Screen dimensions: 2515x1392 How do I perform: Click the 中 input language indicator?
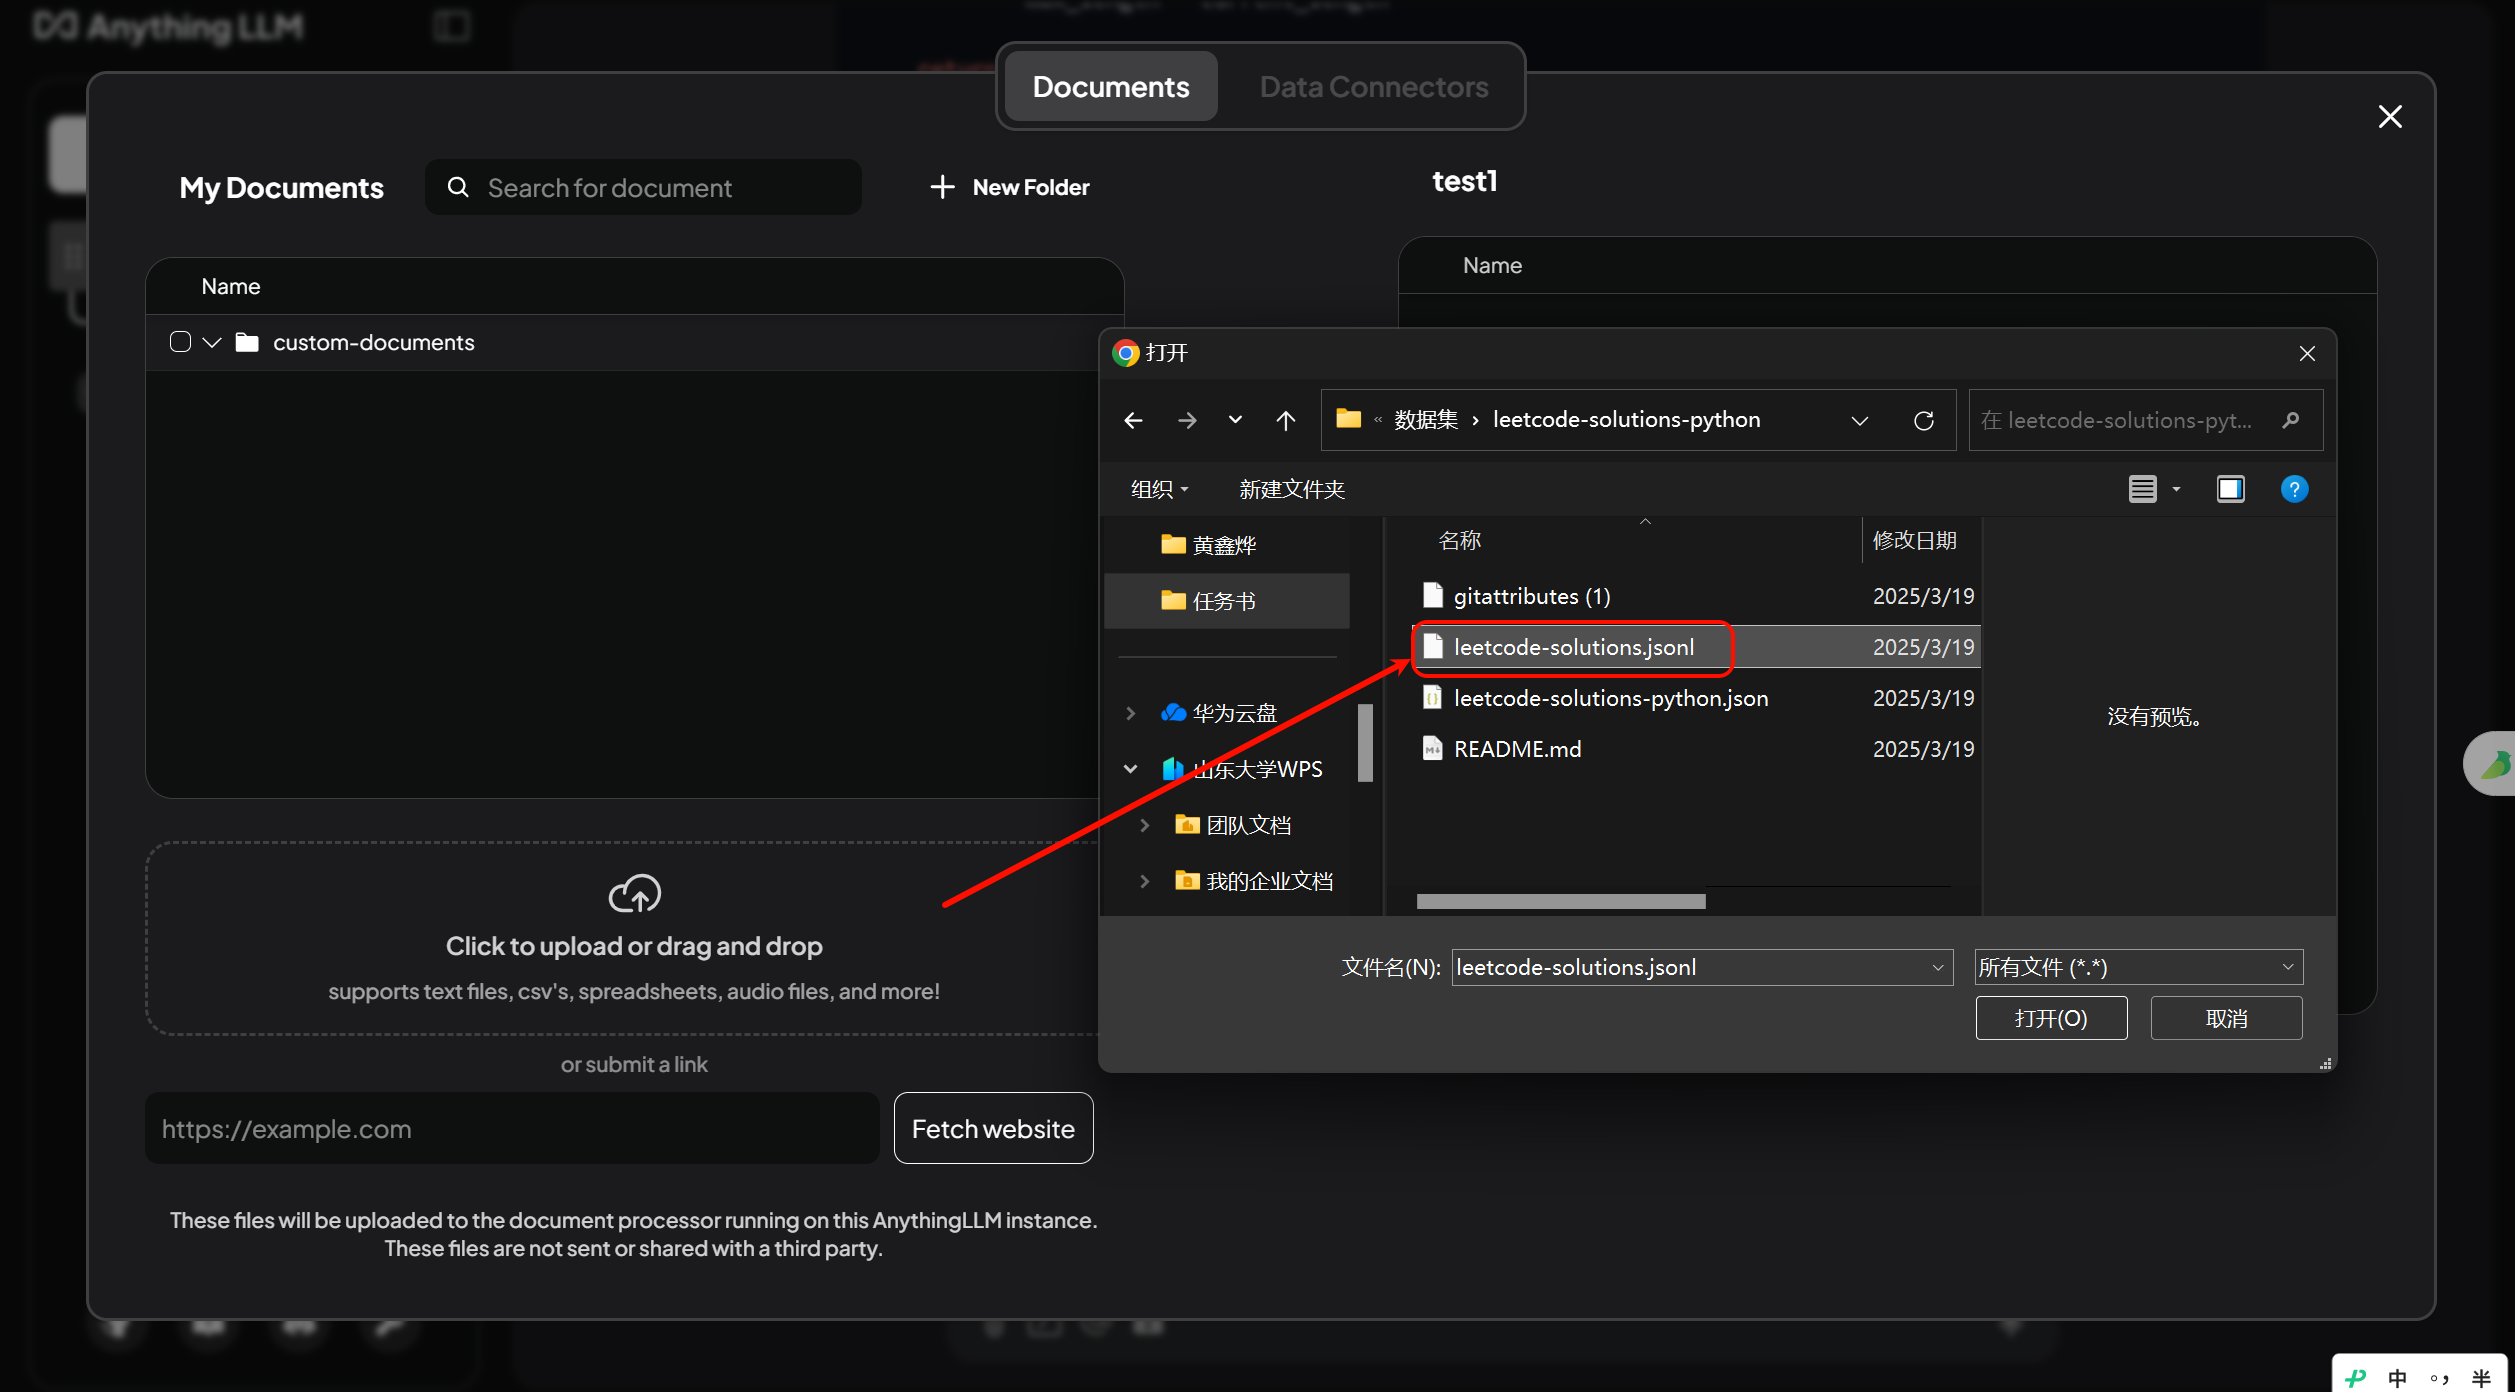click(x=2397, y=1378)
